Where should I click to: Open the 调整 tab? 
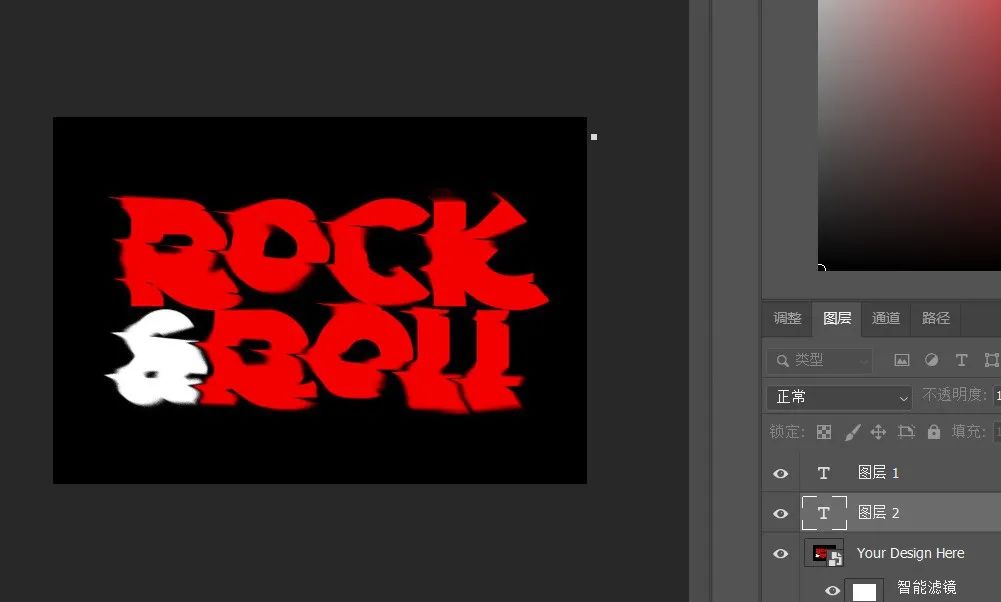(x=787, y=318)
